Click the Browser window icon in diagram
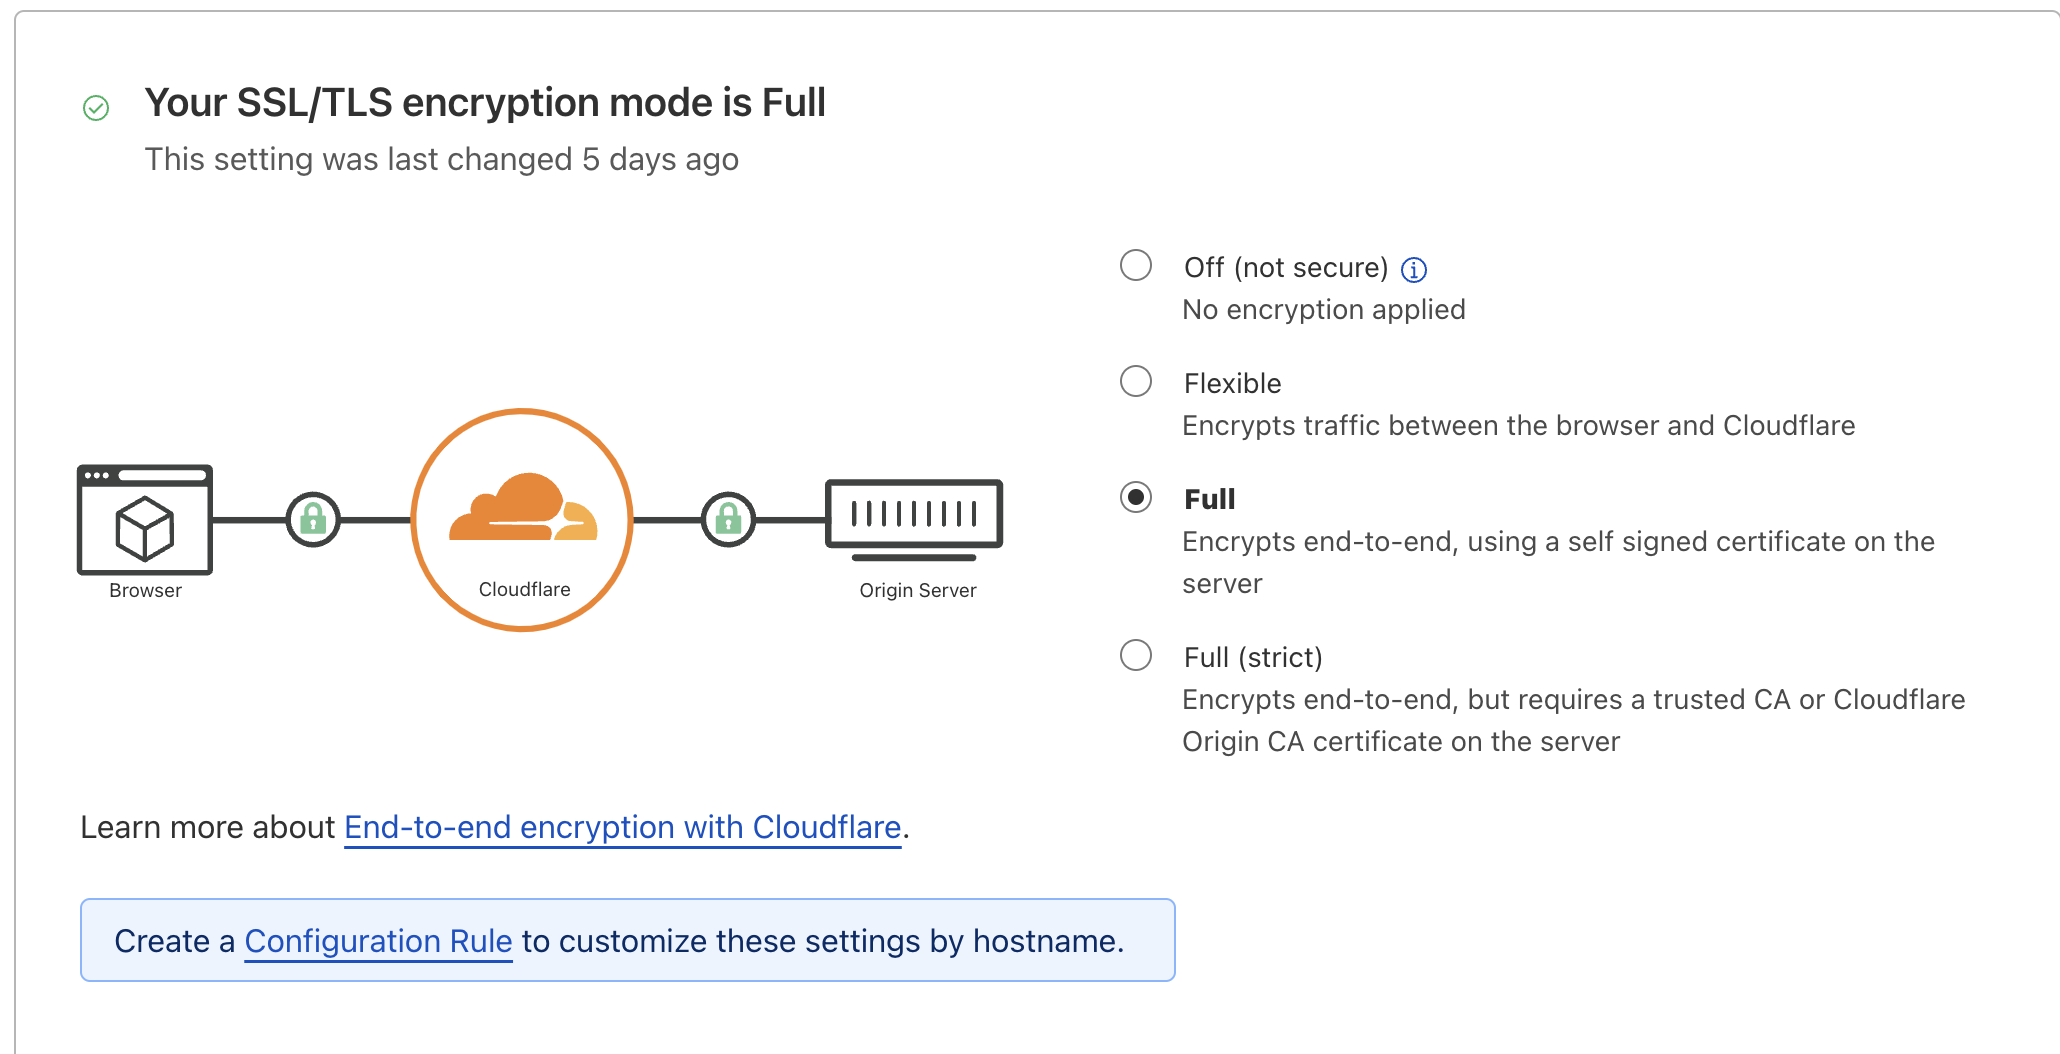This screenshot has height=1054, width=2060. pyautogui.click(x=145, y=519)
